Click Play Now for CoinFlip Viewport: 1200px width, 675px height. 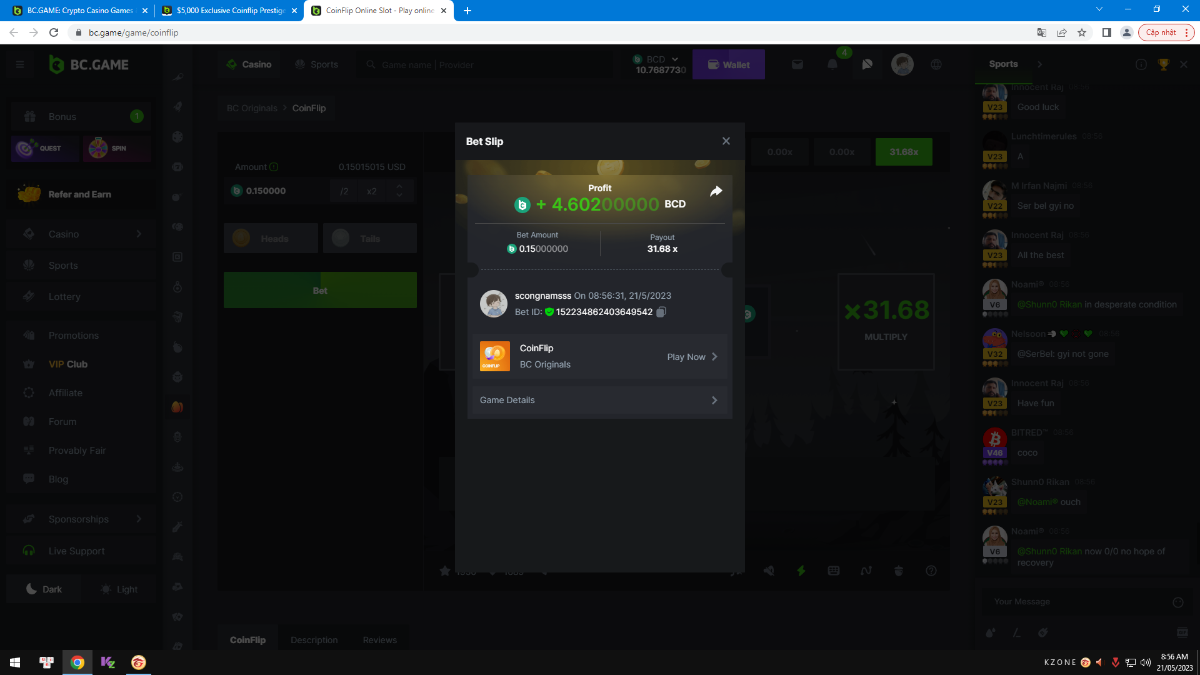coord(692,357)
